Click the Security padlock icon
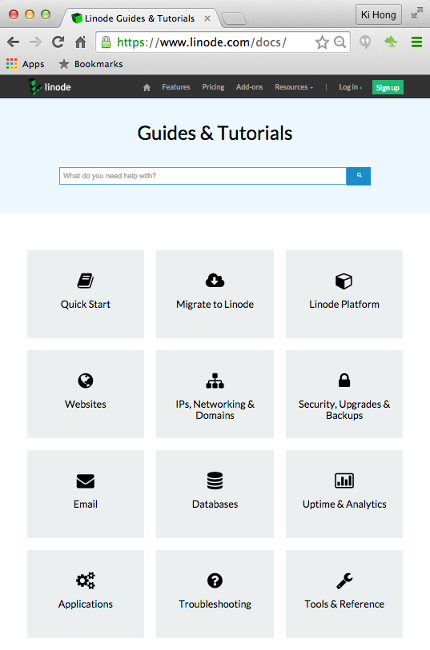This screenshot has height=650, width=430. pyautogui.click(x=344, y=380)
